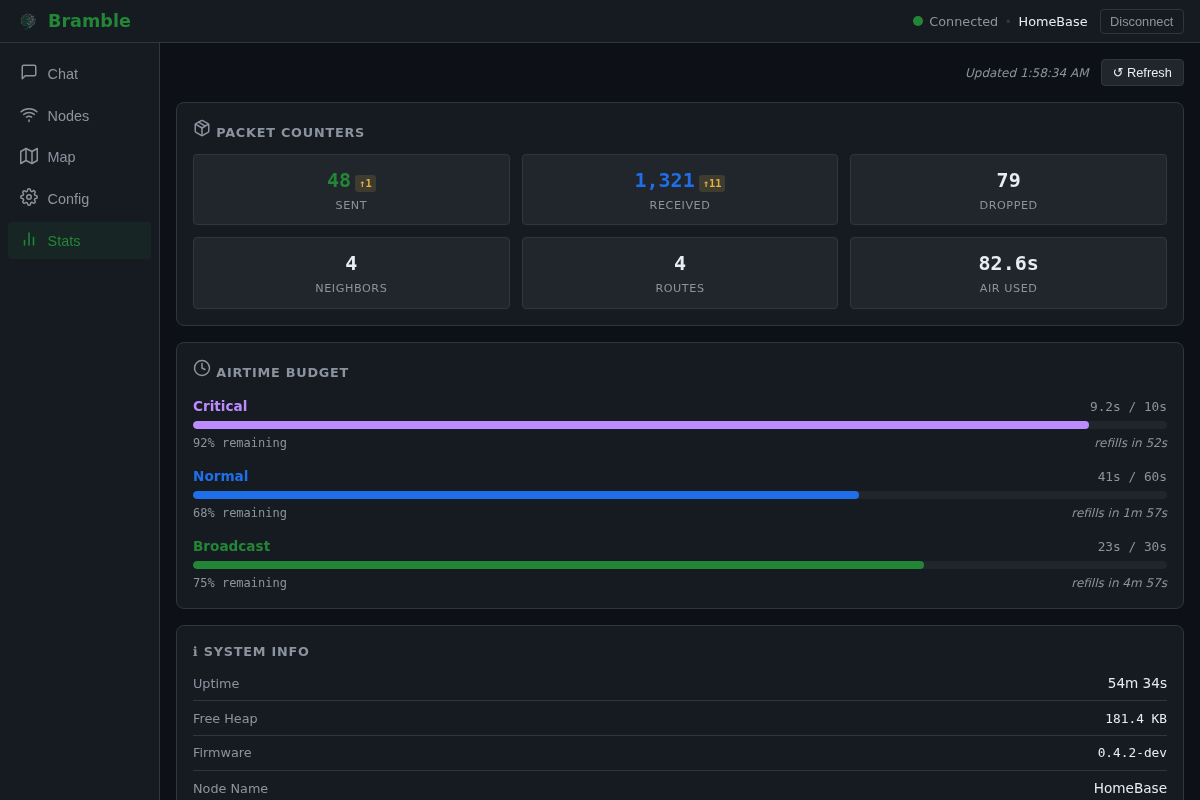
Task: Click the Packet Counters box icon
Action: pyautogui.click(x=202, y=128)
